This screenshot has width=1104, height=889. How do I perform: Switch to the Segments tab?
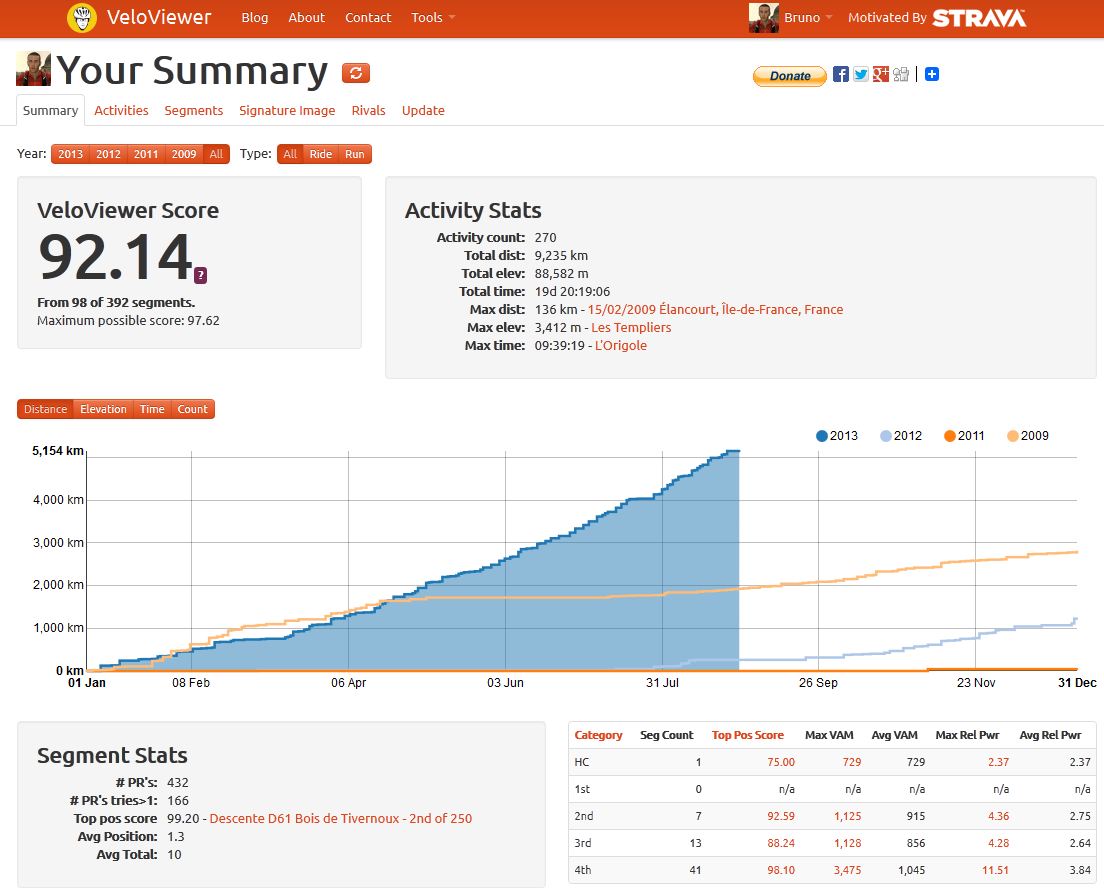point(193,110)
